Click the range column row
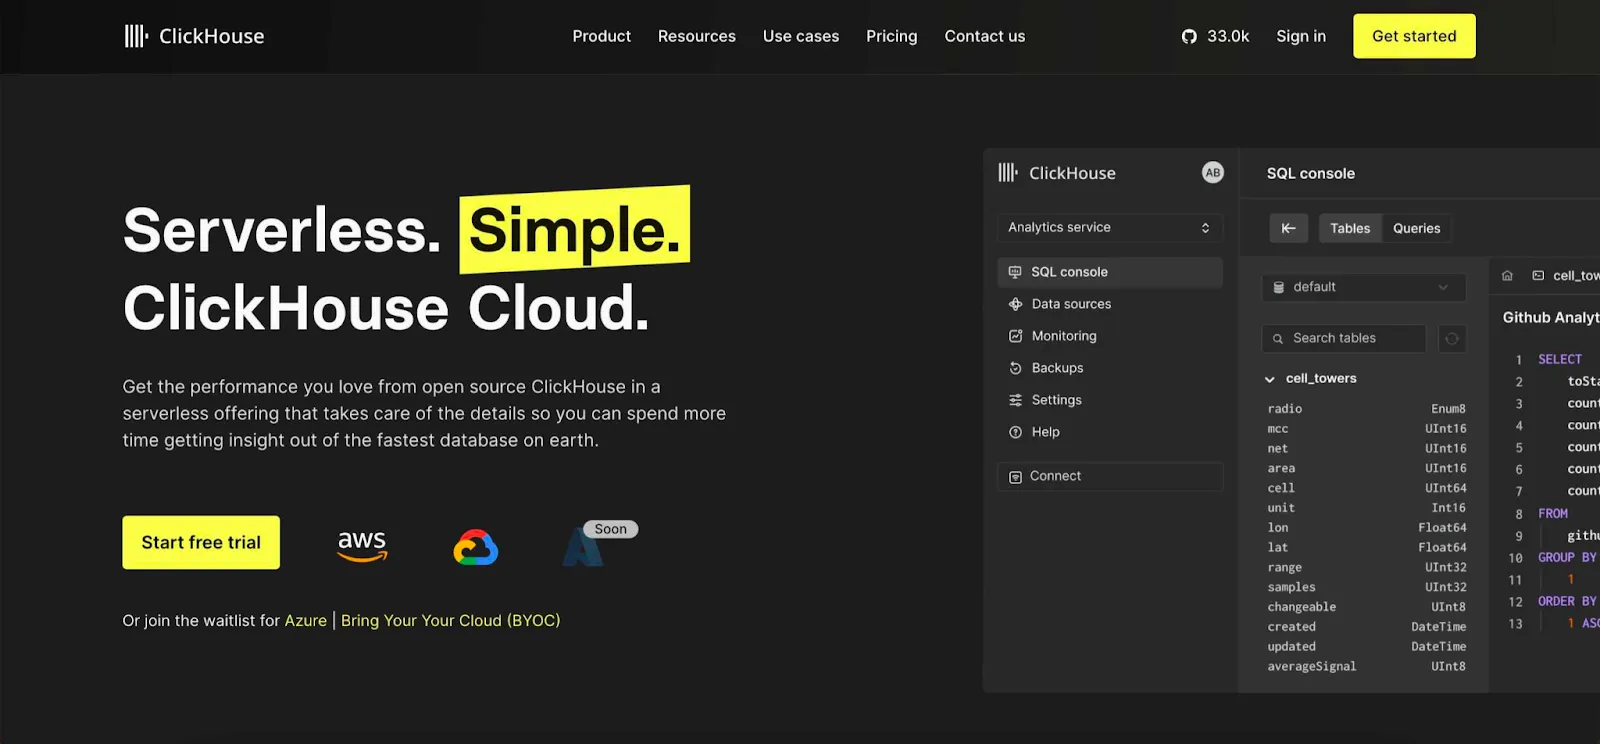The image size is (1600, 744). pyautogui.click(x=1366, y=567)
